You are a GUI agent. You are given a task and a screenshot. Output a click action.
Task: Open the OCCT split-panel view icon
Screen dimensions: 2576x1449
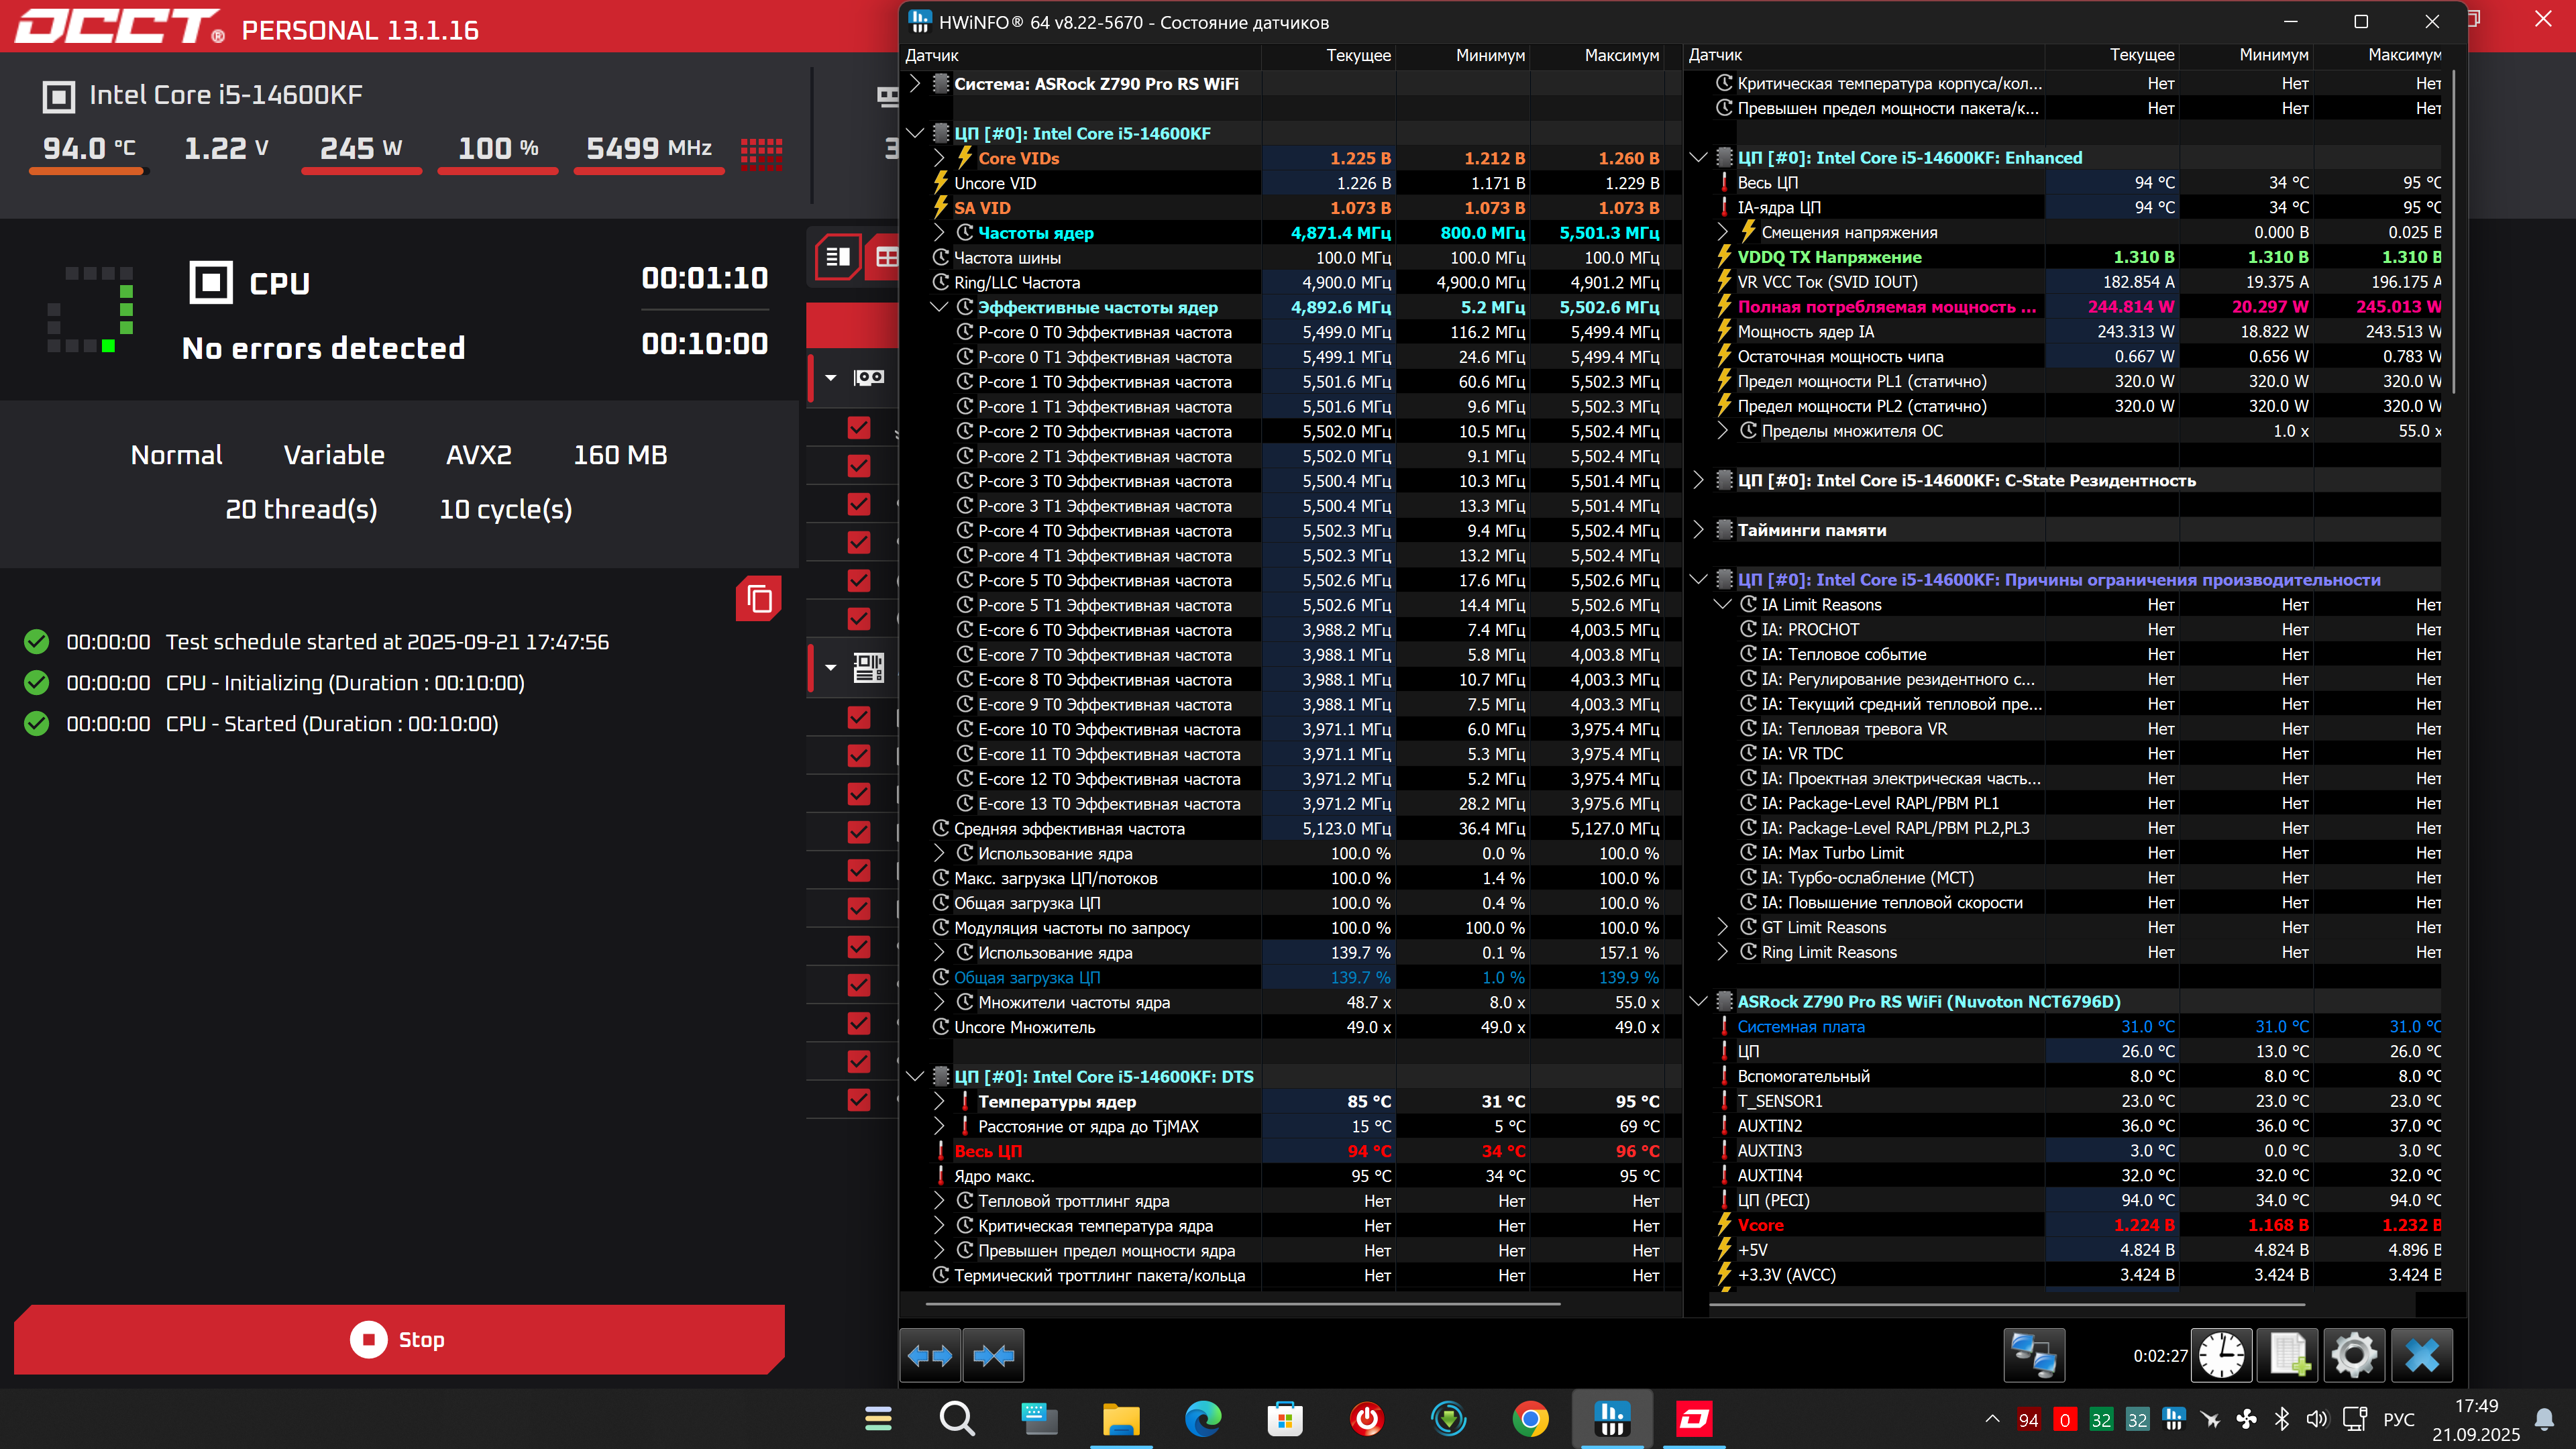tap(838, 257)
